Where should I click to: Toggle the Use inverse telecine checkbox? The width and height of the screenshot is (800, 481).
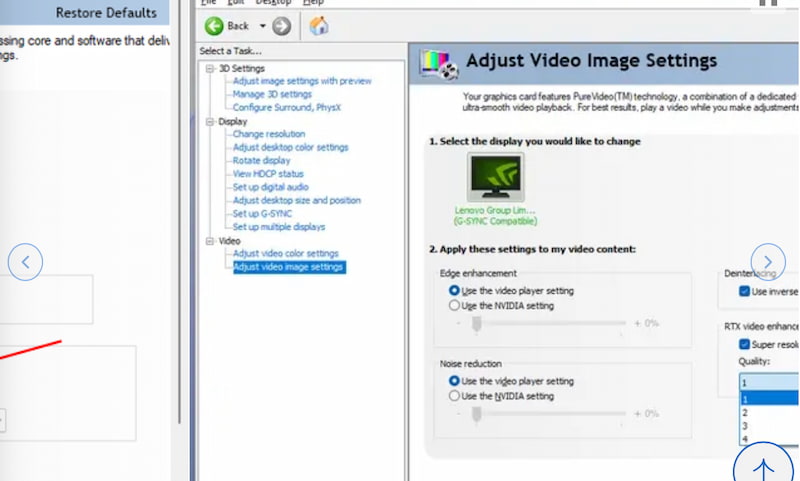point(744,291)
